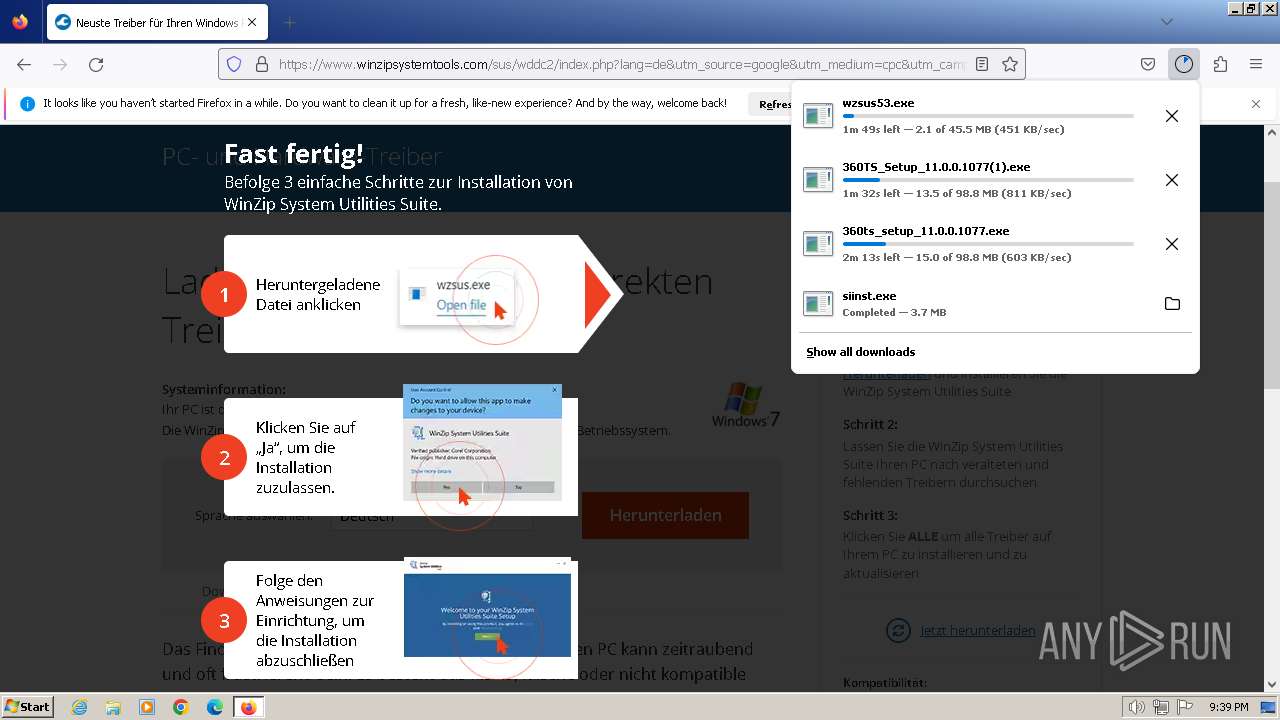1280x720 pixels.
Task: Open the Windows Start menu
Action: click(x=27, y=707)
